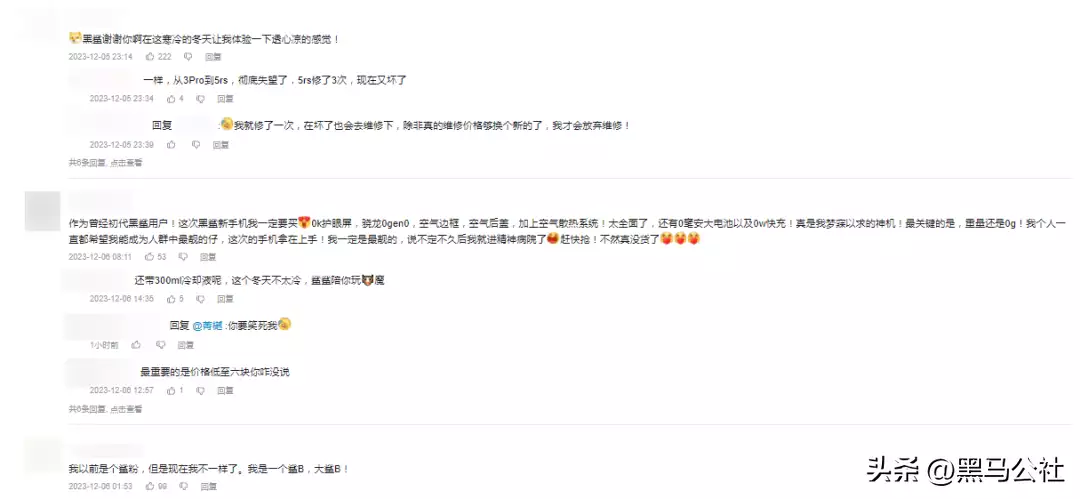Thumbs up the comment with 99 likes

click(x=149, y=486)
